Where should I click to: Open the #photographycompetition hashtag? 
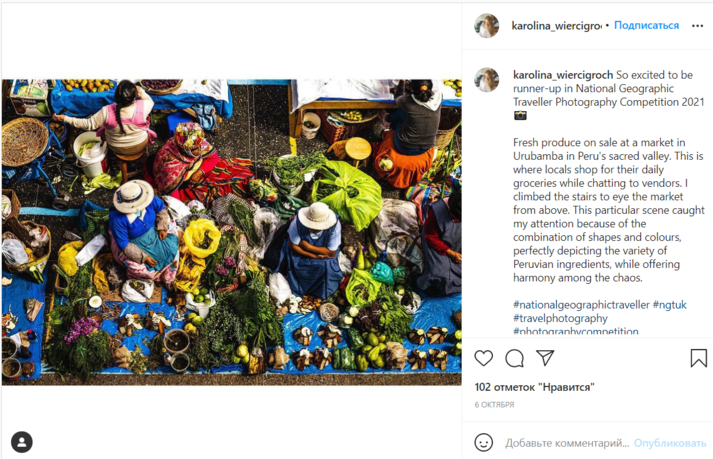(576, 331)
